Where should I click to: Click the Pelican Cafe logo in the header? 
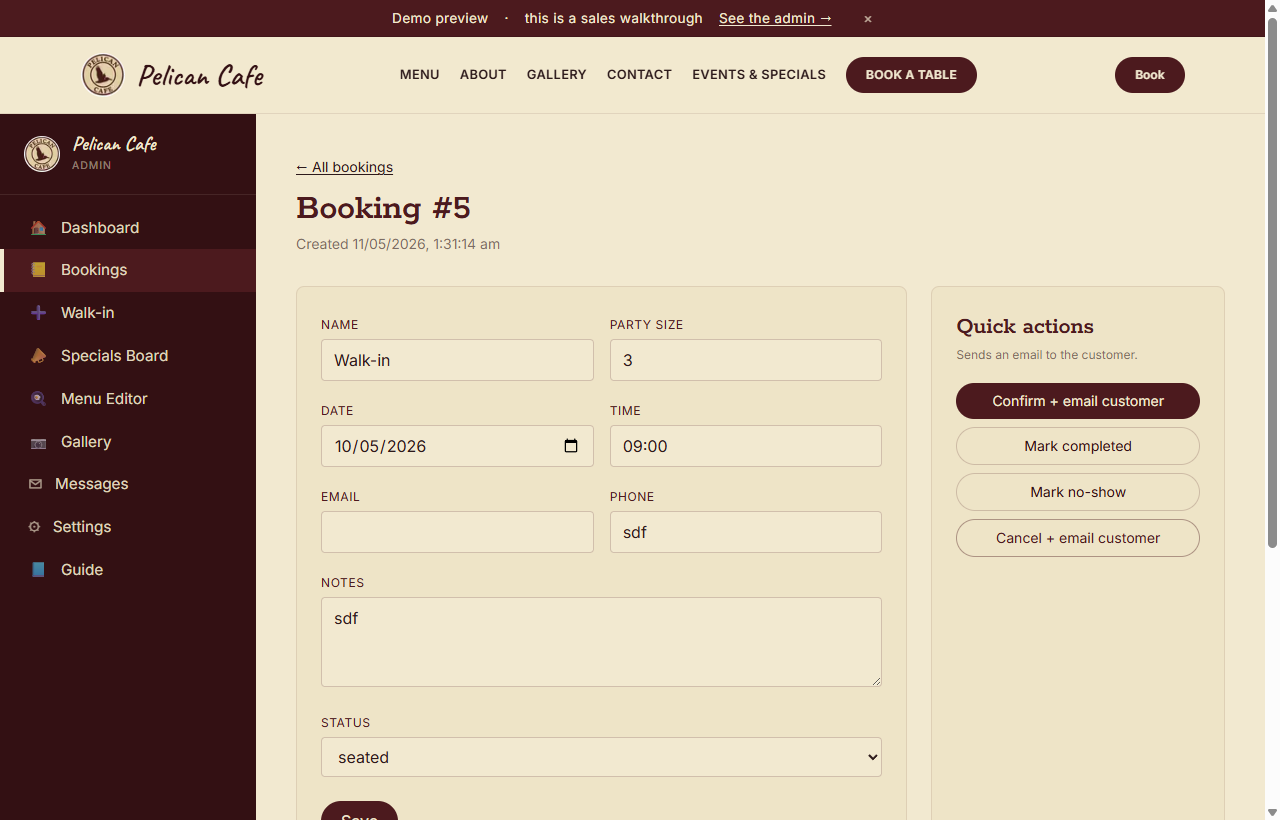coord(173,75)
